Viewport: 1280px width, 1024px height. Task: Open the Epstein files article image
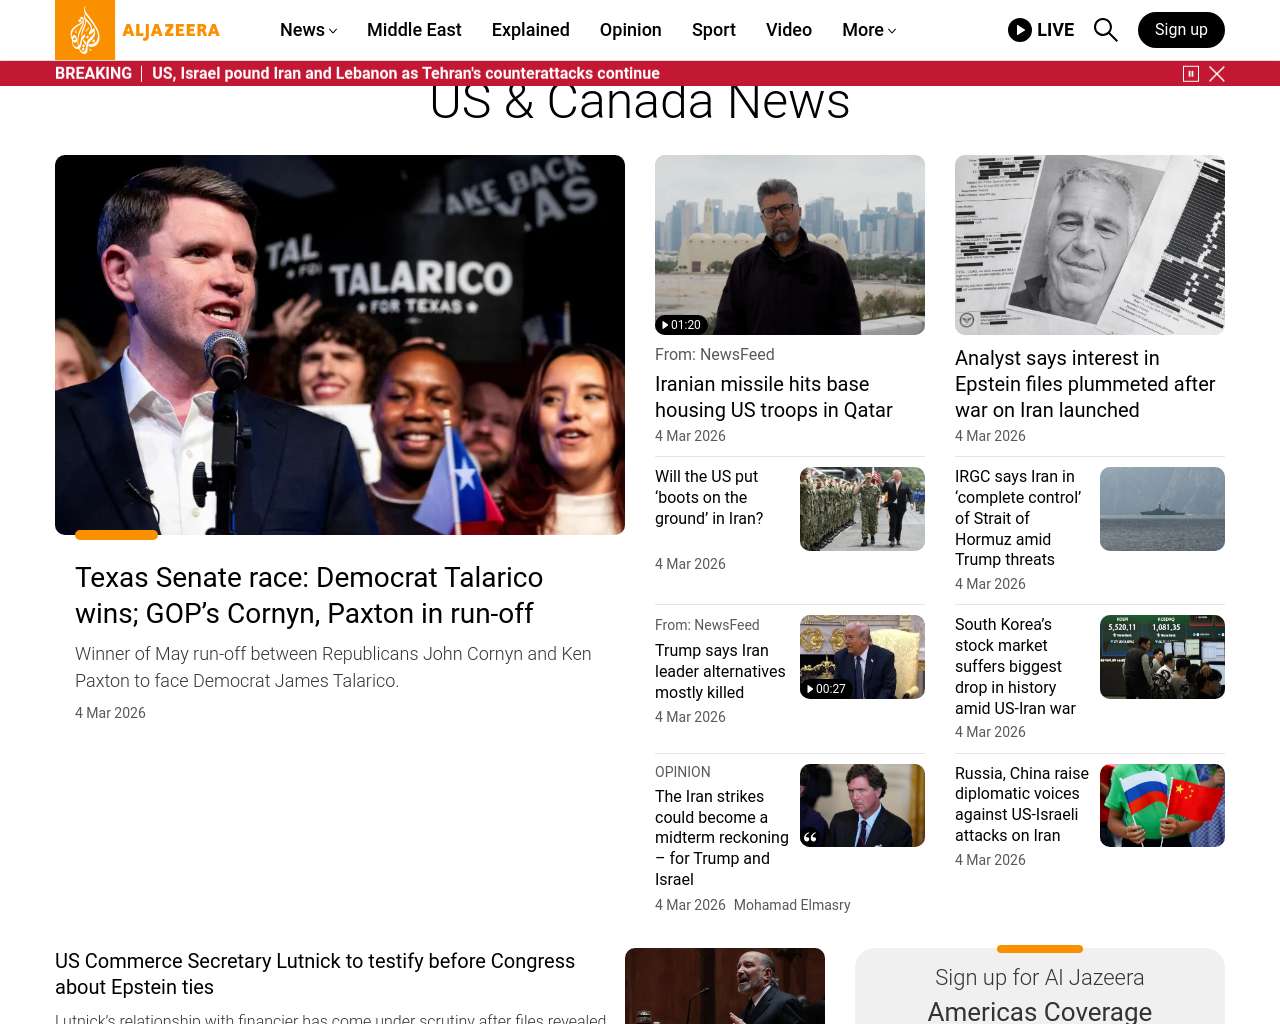pos(1089,245)
